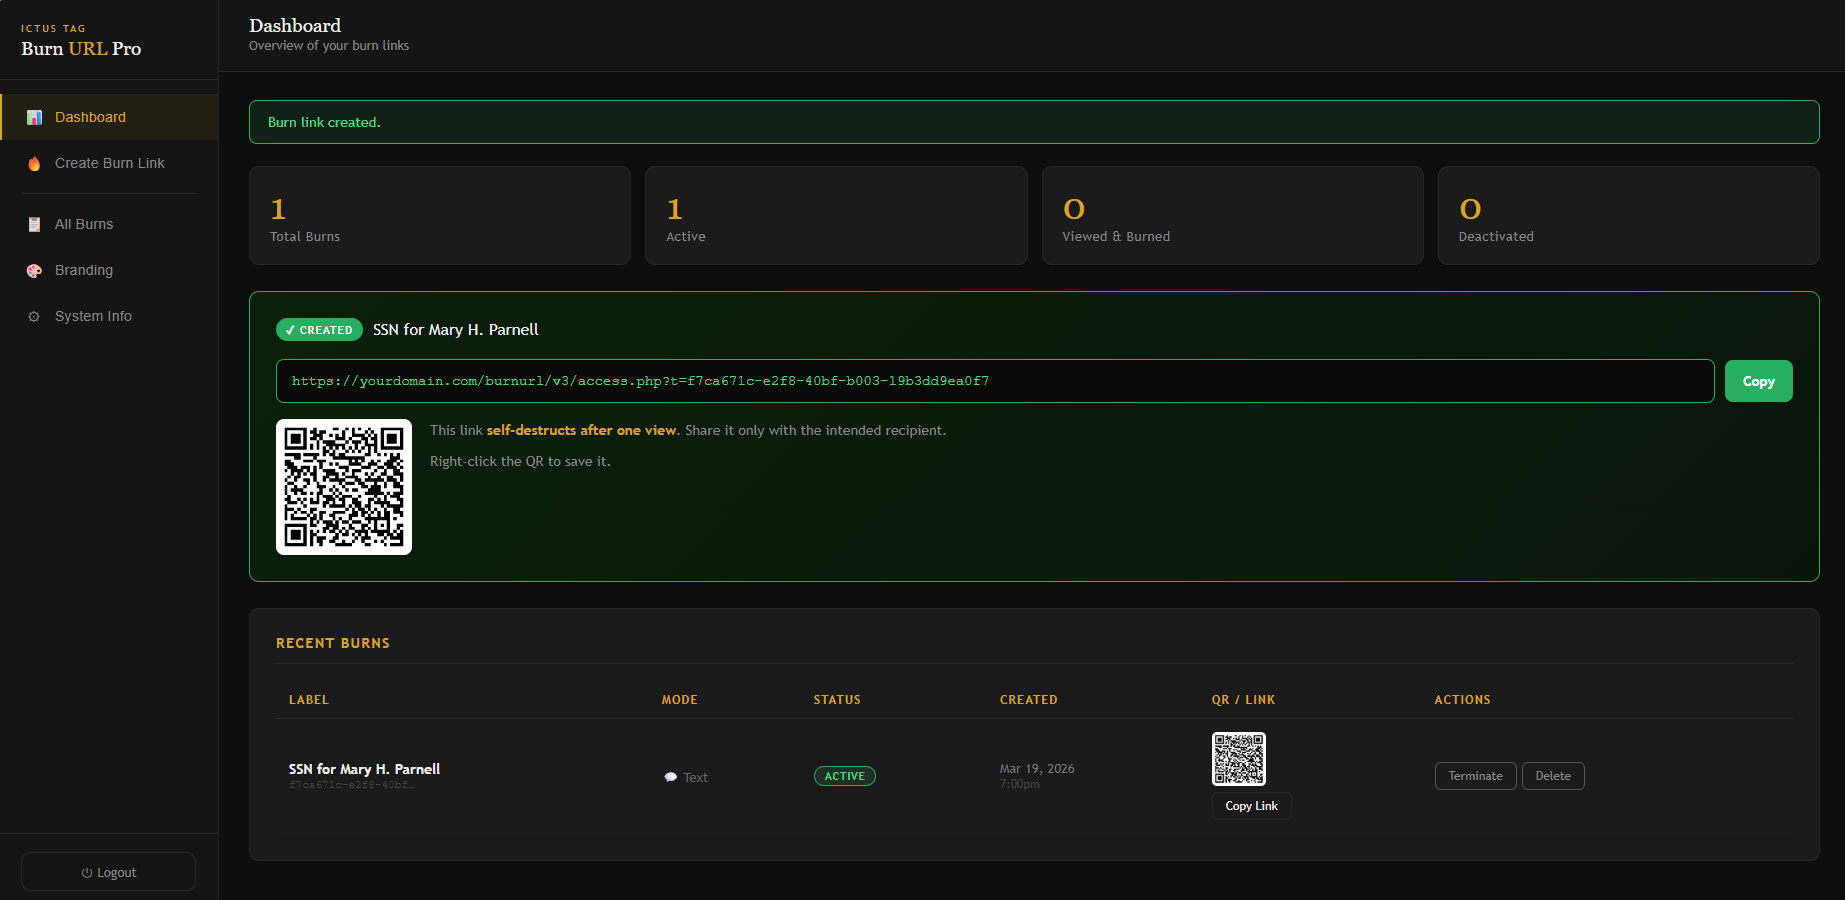Click the Dashboard chart icon in sidebar
Screen dimensions: 1845x900
(x=34, y=118)
